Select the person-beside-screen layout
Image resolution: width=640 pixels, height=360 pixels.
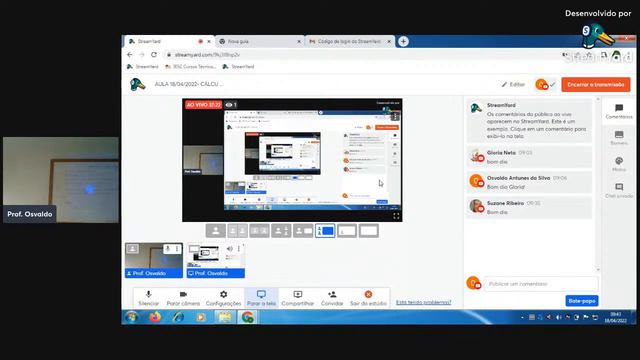pyautogui.click(x=303, y=231)
